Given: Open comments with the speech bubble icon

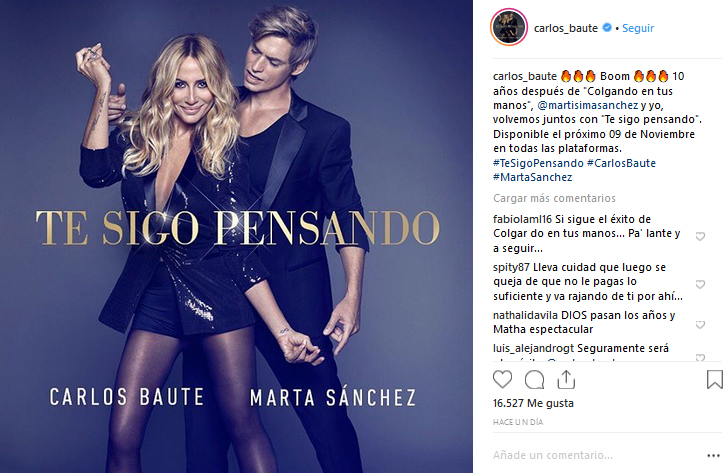Looking at the screenshot, I should click(x=534, y=380).
